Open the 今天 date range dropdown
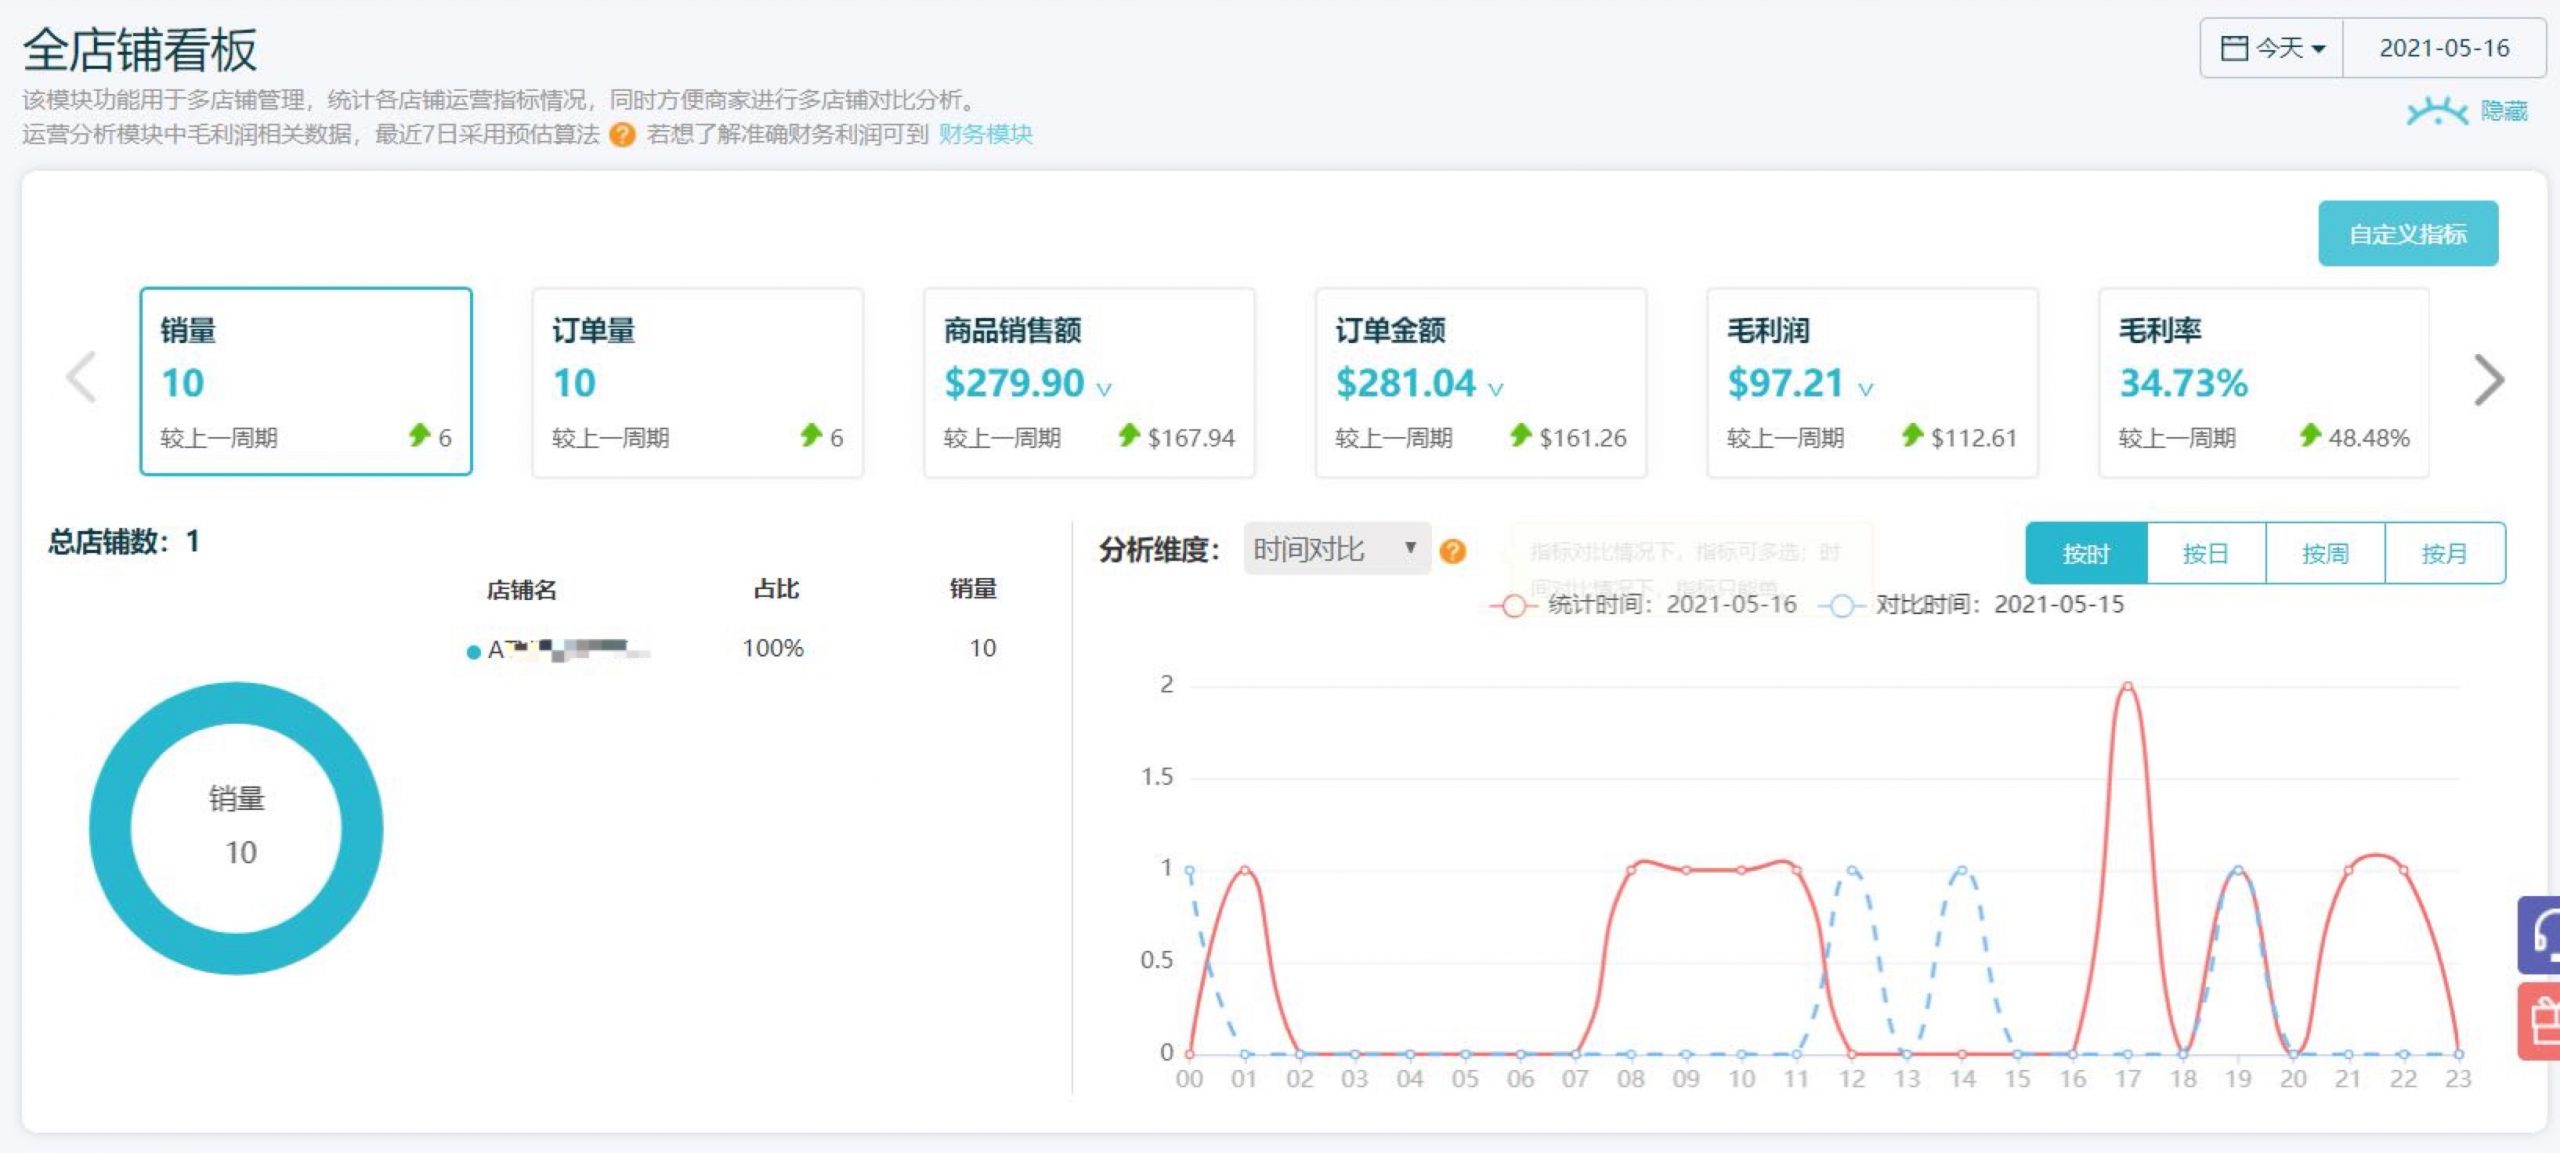 click(2271, 48)
